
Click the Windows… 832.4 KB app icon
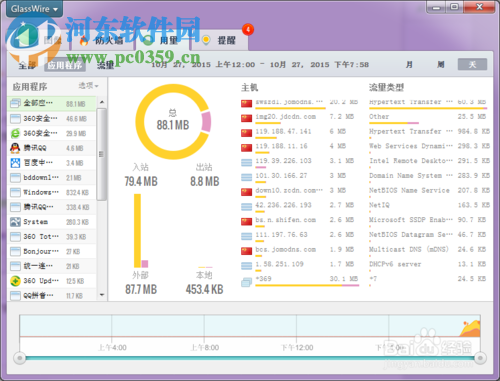(x=15, y=192)
